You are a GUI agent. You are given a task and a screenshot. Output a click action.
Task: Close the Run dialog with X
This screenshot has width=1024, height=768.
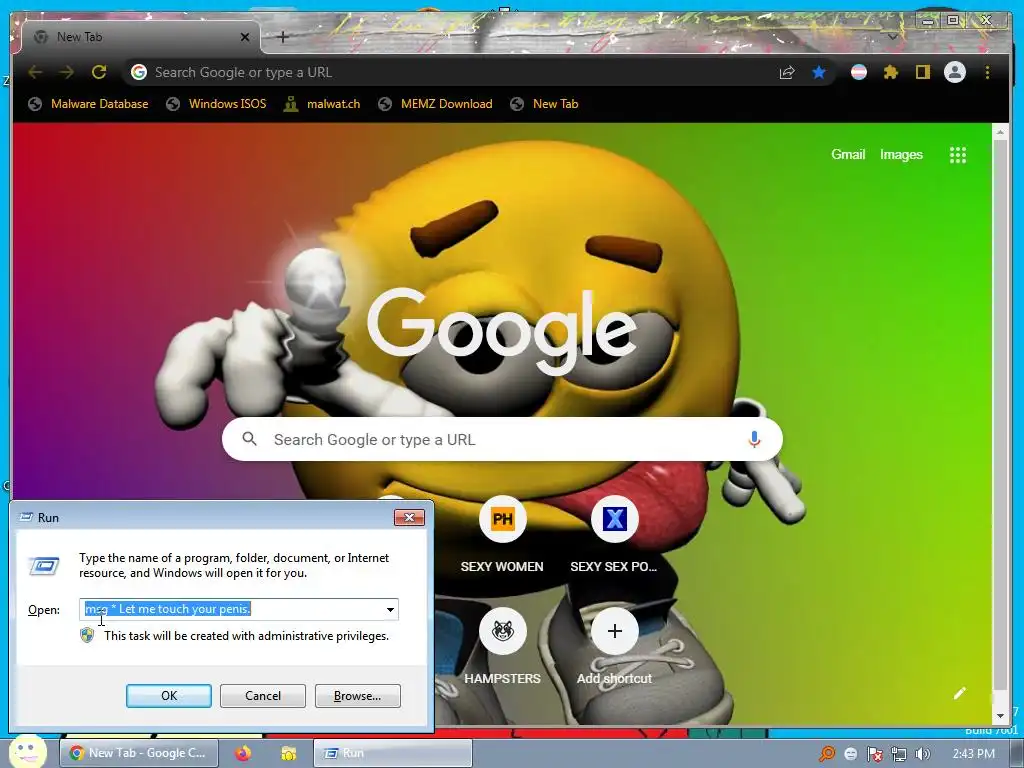point(409,517)
